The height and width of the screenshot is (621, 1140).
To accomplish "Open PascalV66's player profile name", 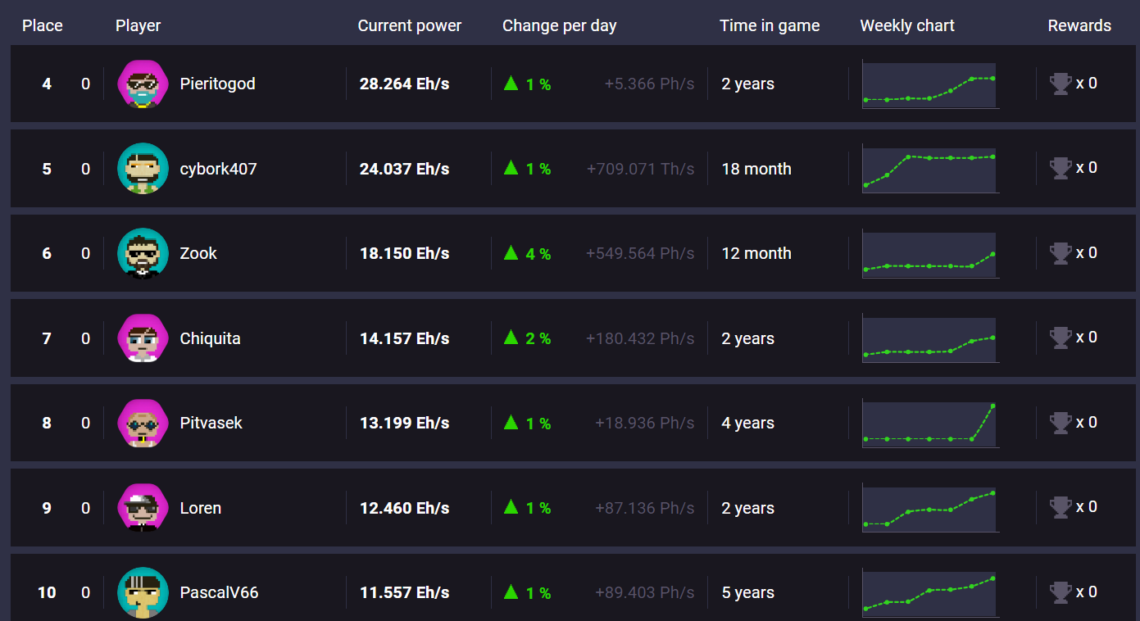I will coord(219,593).
